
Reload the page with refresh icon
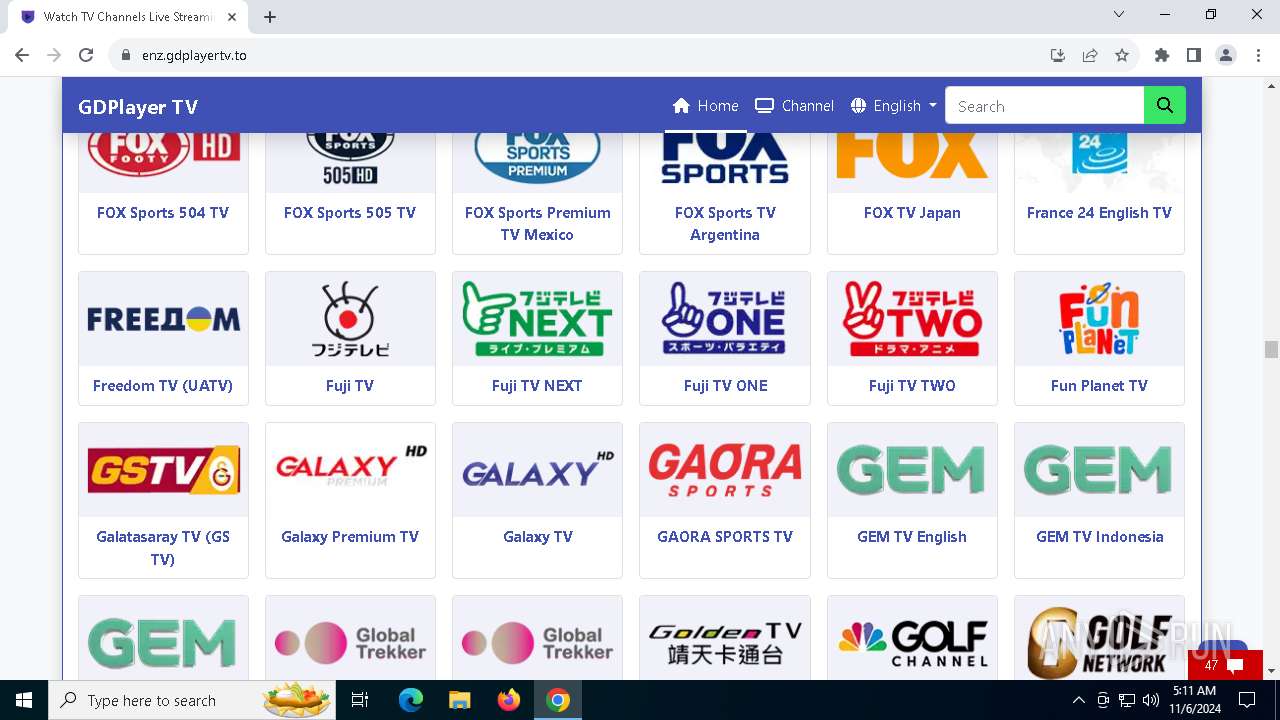[x=86, y=55]
